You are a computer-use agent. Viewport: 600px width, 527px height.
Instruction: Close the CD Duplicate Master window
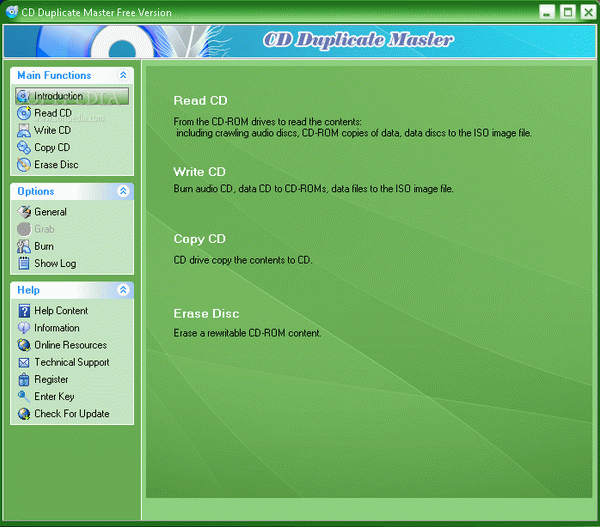click(588, 12)
